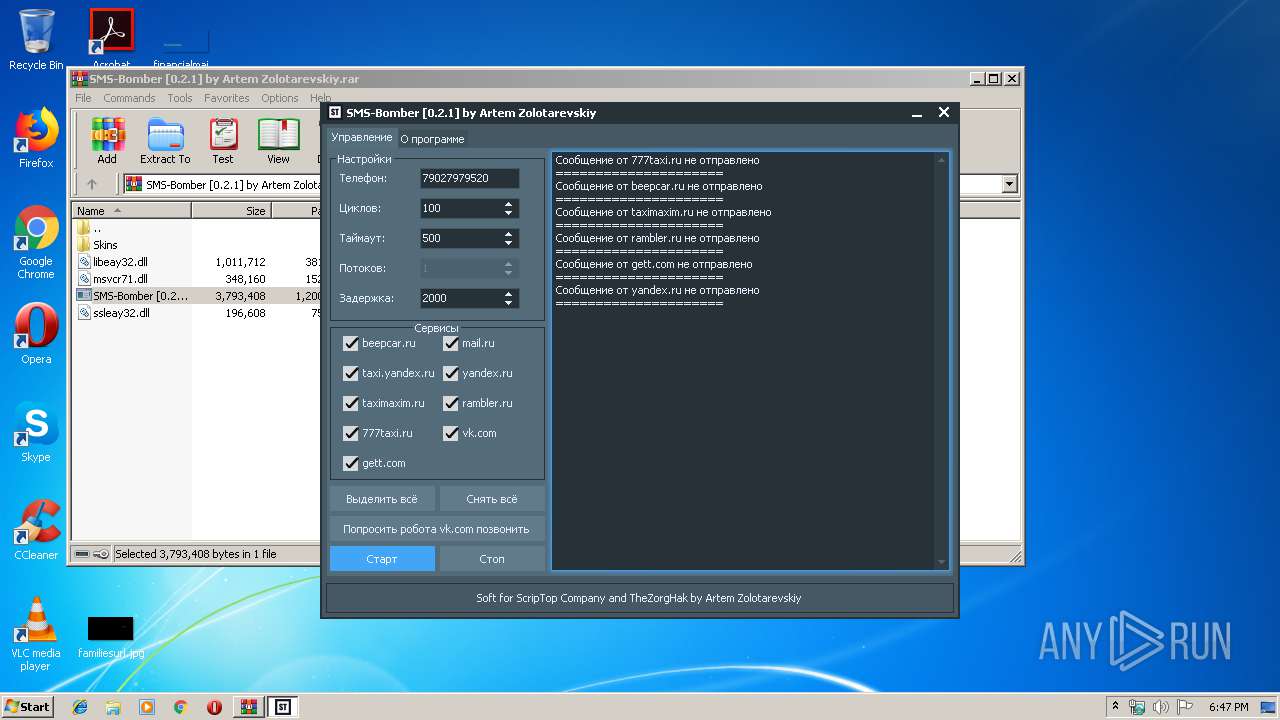The width and height of the screenshot is (1280, 720).
Task: Switch to the Управление tab
Action: (361, 137)
